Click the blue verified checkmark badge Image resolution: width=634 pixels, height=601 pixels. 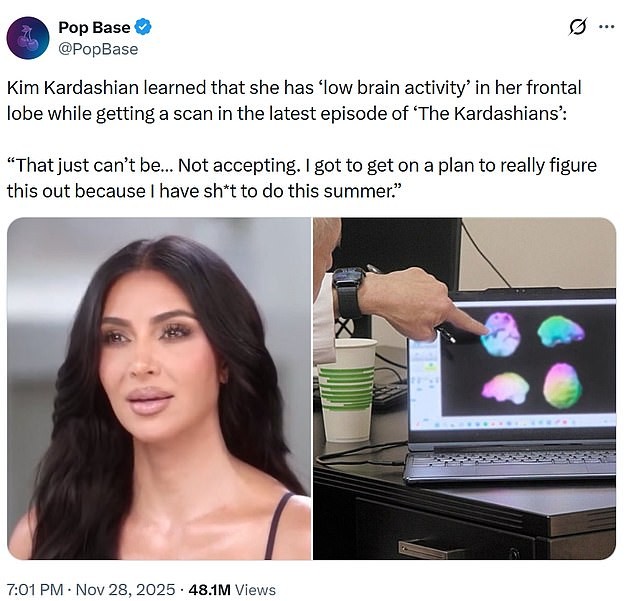tap(143, 27)
